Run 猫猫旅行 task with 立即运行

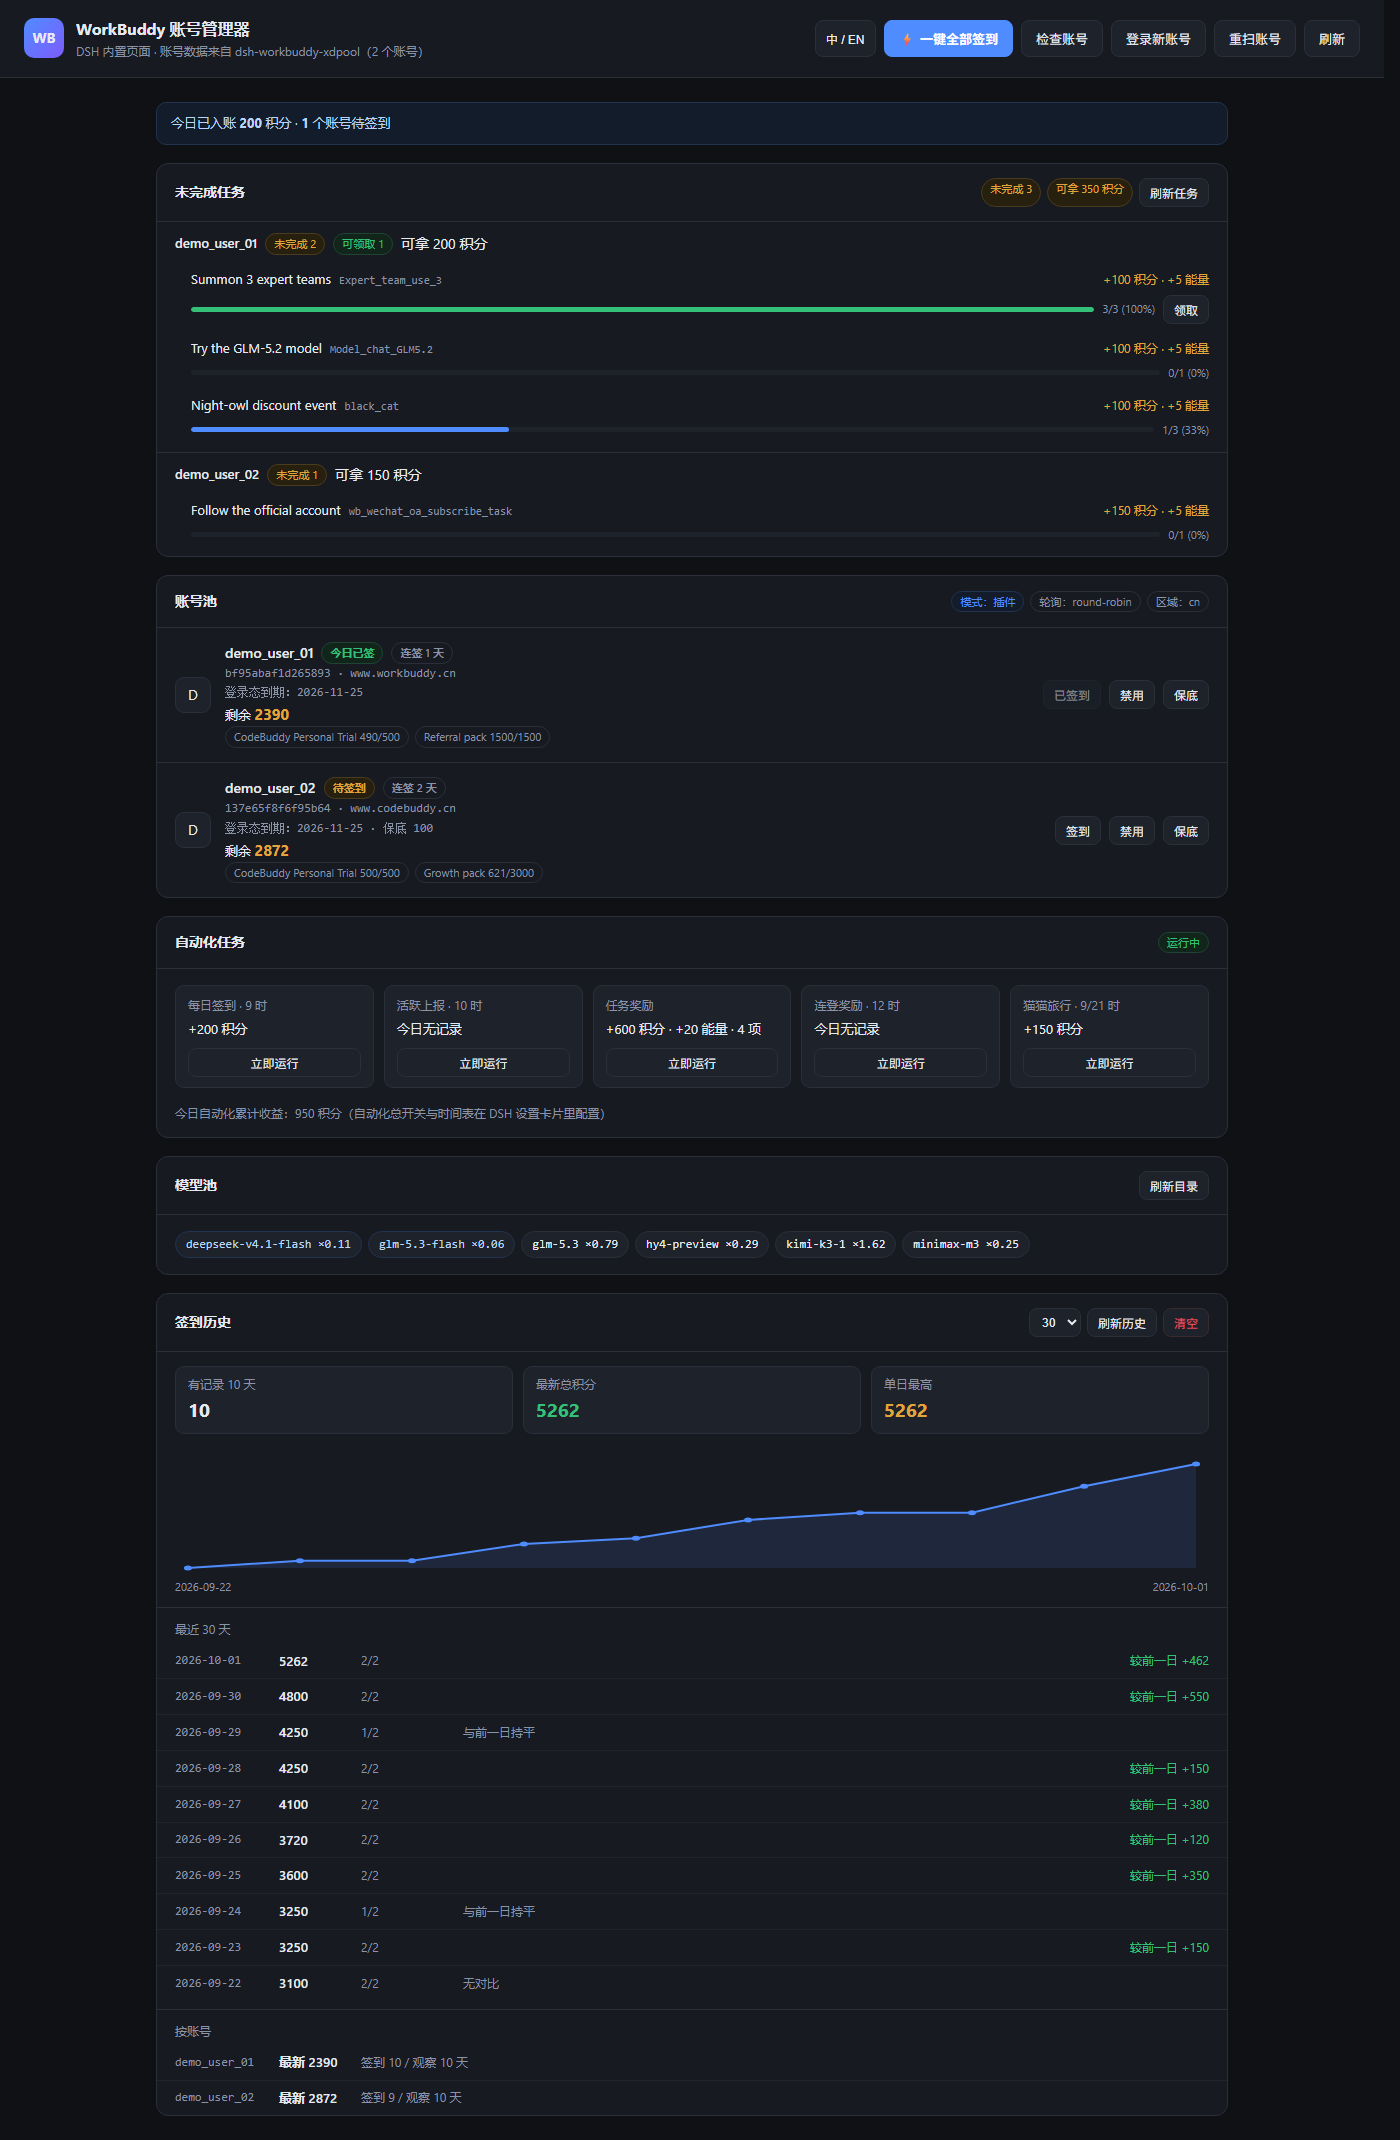pyautogui.click(x=1109, y=1063)
